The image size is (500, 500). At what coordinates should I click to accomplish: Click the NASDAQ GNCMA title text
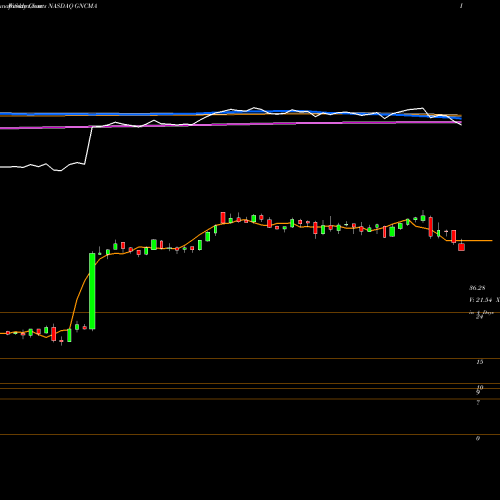point(73,6)
